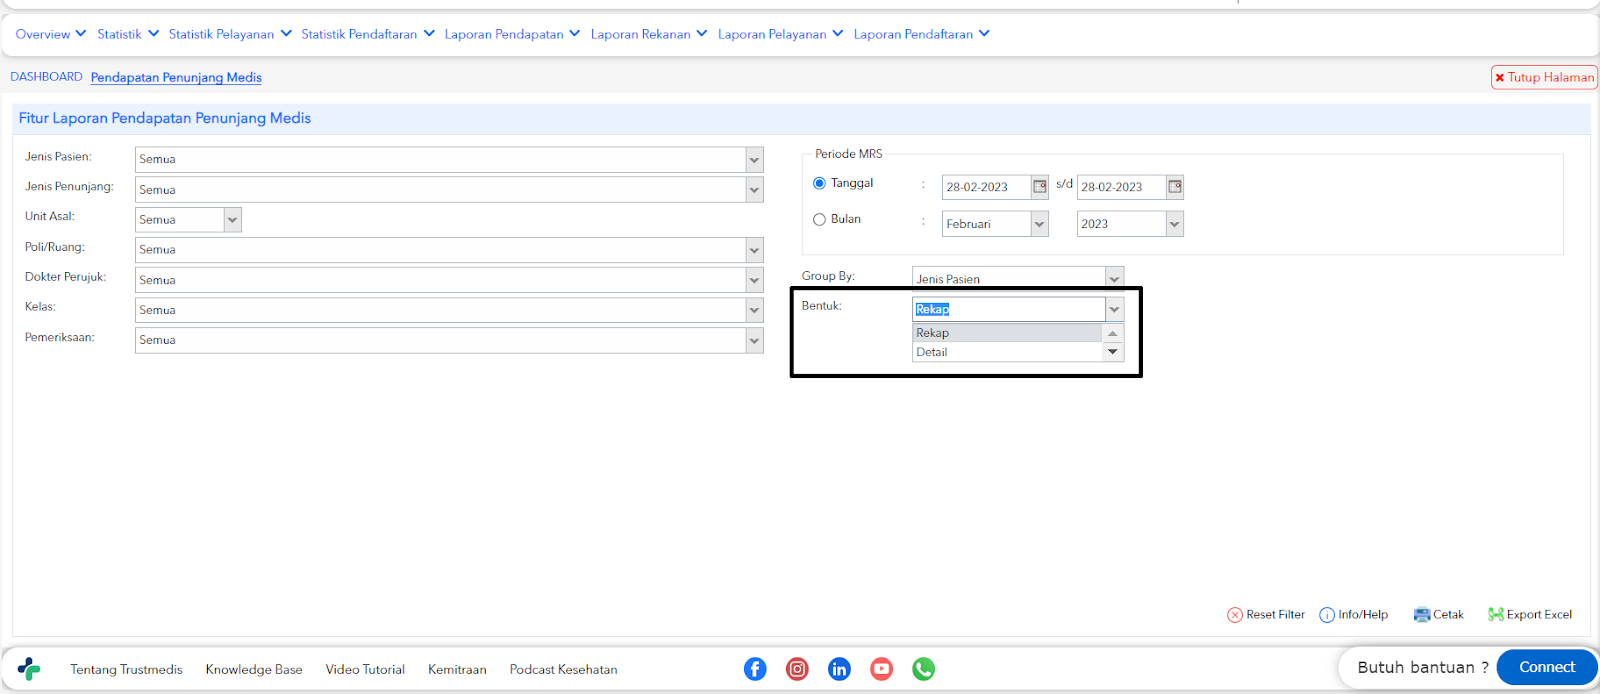Click the Tutup Halaman button
The width and height of the screenshot is (1600, 694).
click(1544, 77)
